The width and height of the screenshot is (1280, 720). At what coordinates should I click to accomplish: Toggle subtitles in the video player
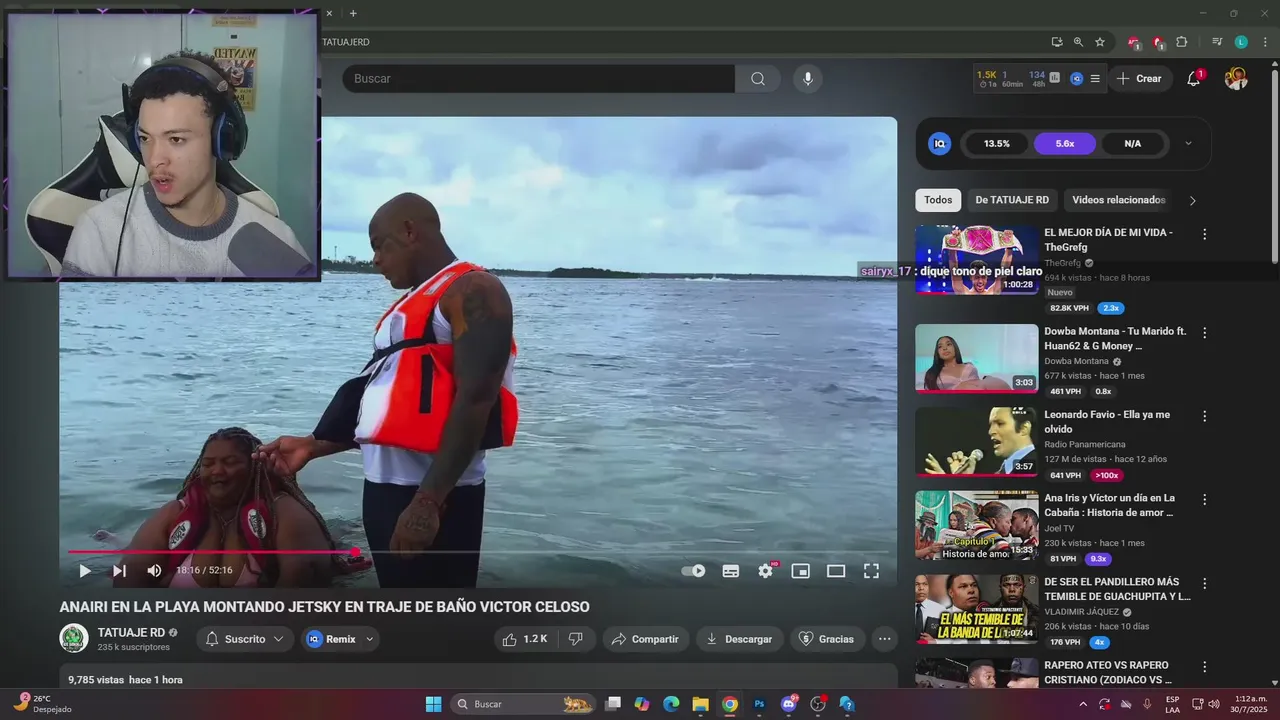click(731, 571)
